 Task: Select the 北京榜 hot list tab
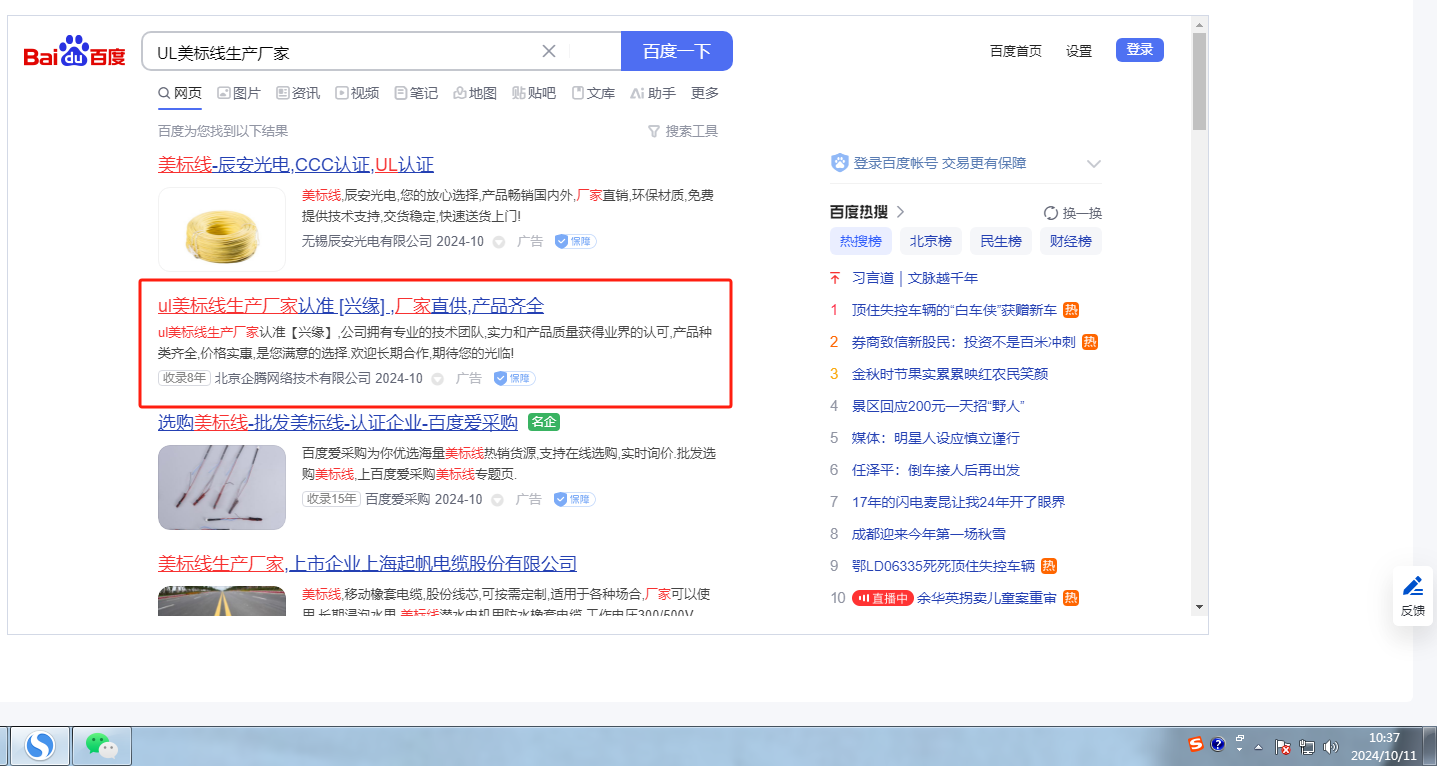930,241
